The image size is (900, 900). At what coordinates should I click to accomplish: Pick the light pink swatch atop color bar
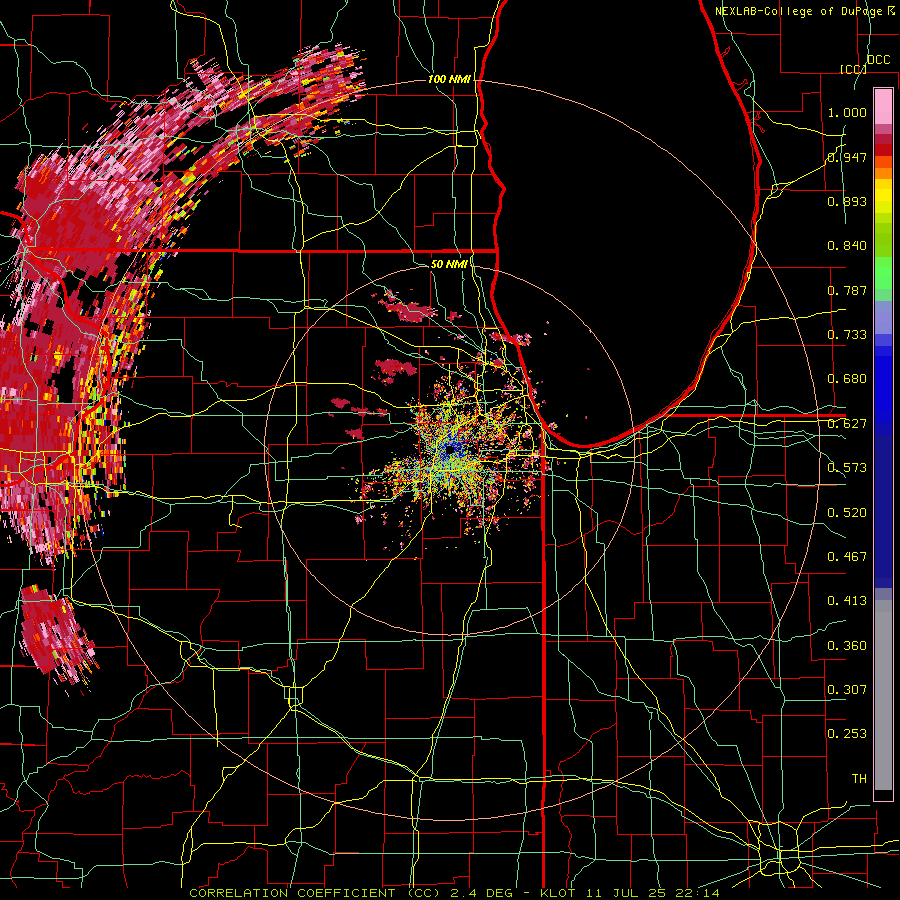(x=883, y=106)
